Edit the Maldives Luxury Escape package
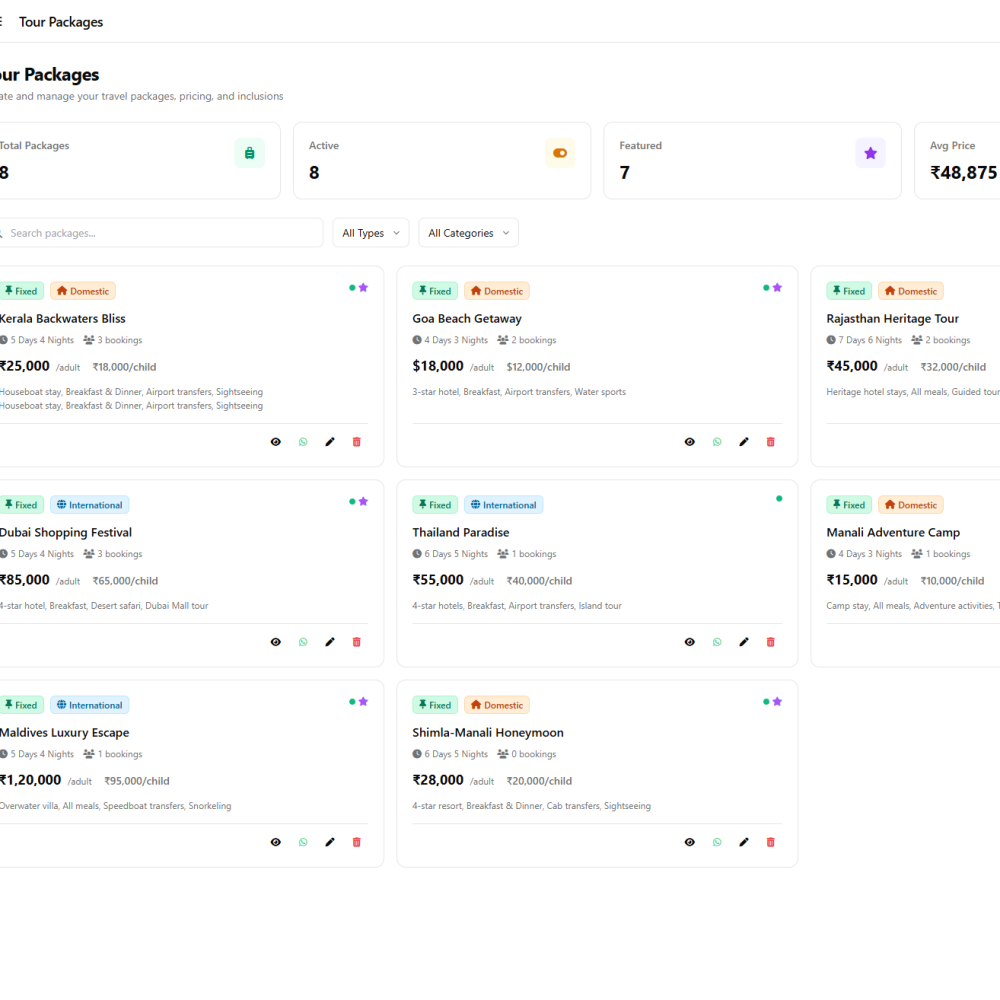This screenshot has height=1000, width=1000. [330, 842]
